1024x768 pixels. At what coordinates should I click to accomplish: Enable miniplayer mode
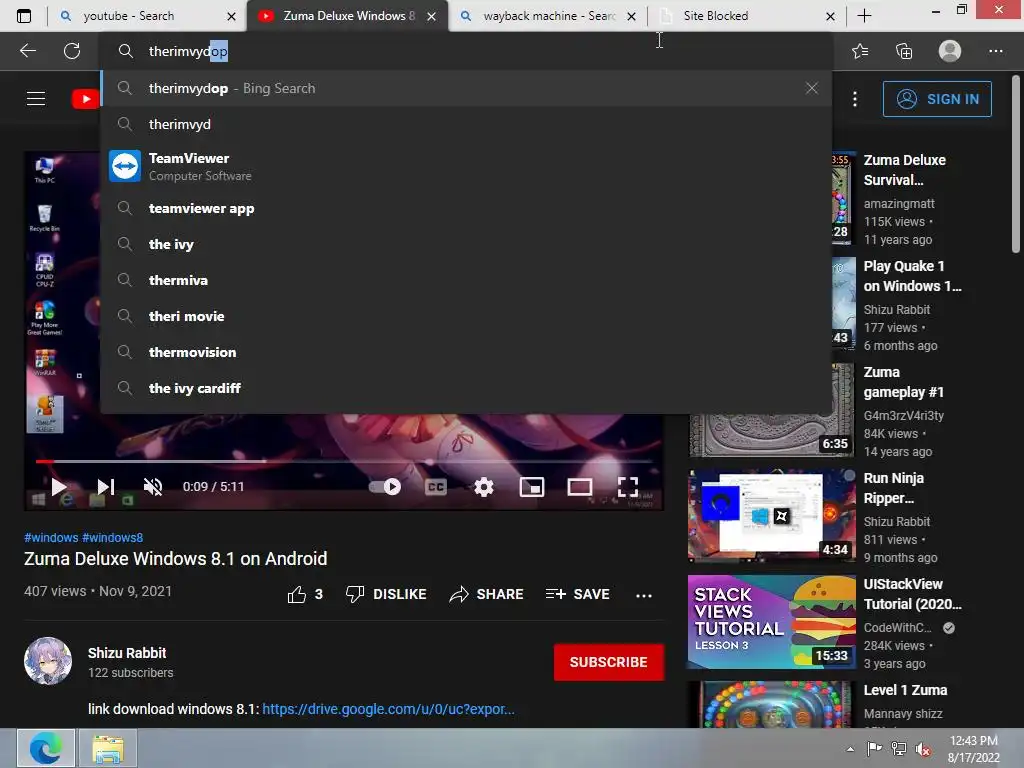click(532, 487)
